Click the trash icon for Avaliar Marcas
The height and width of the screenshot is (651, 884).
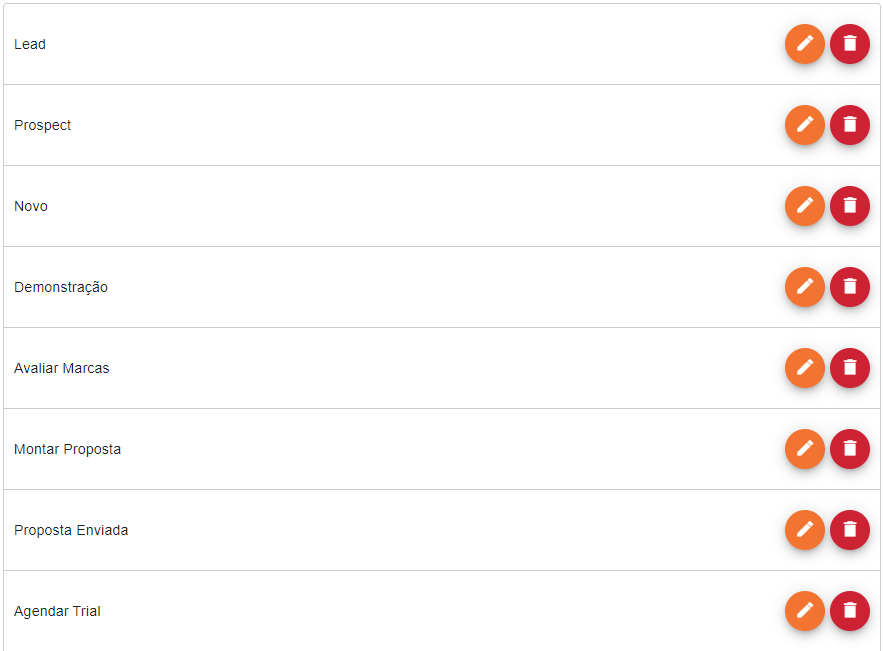click(x=850, y=368)
